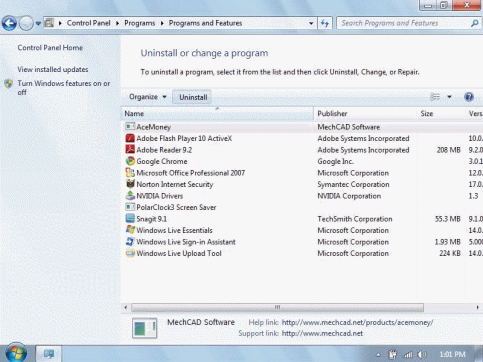This screenshot has width=483, height=362.
Task: Click the Adobe Reader 9.2 icon
Action: pos(130,150)
